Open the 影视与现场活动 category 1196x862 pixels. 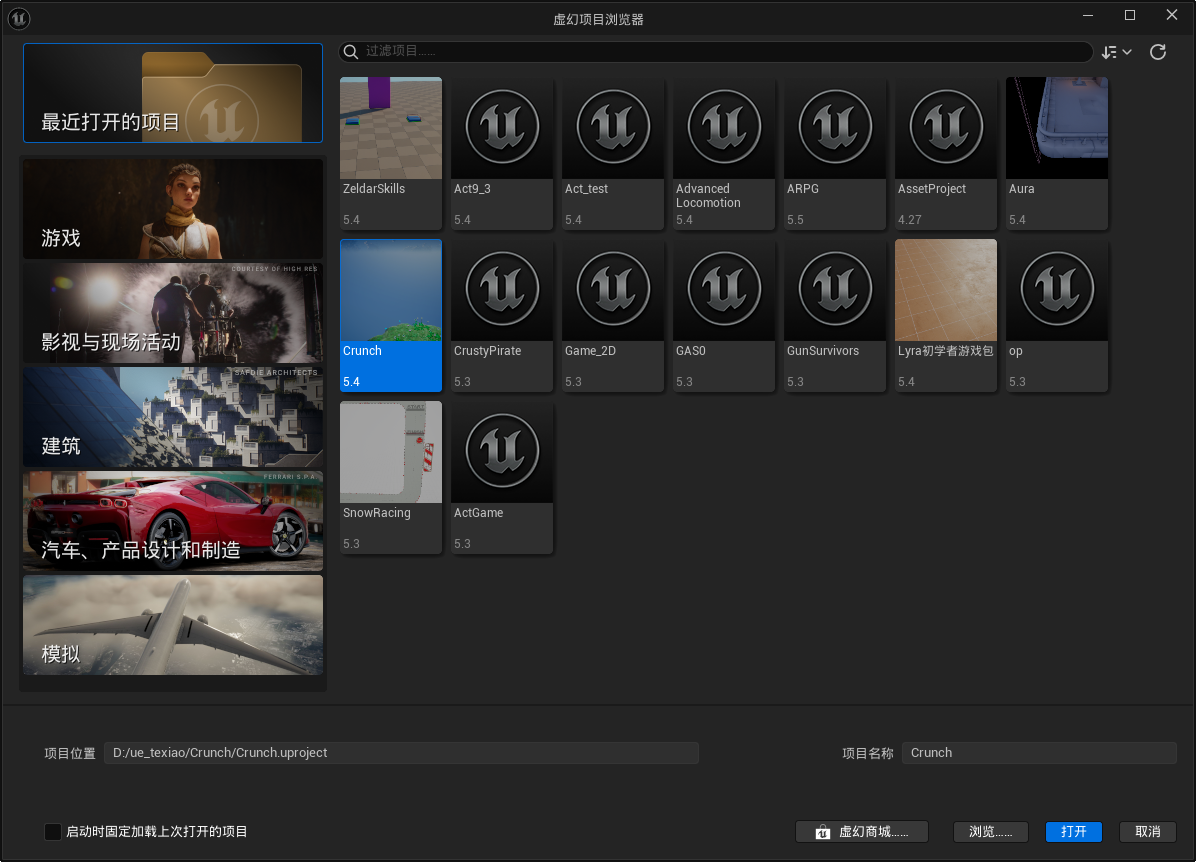point(173,313)
